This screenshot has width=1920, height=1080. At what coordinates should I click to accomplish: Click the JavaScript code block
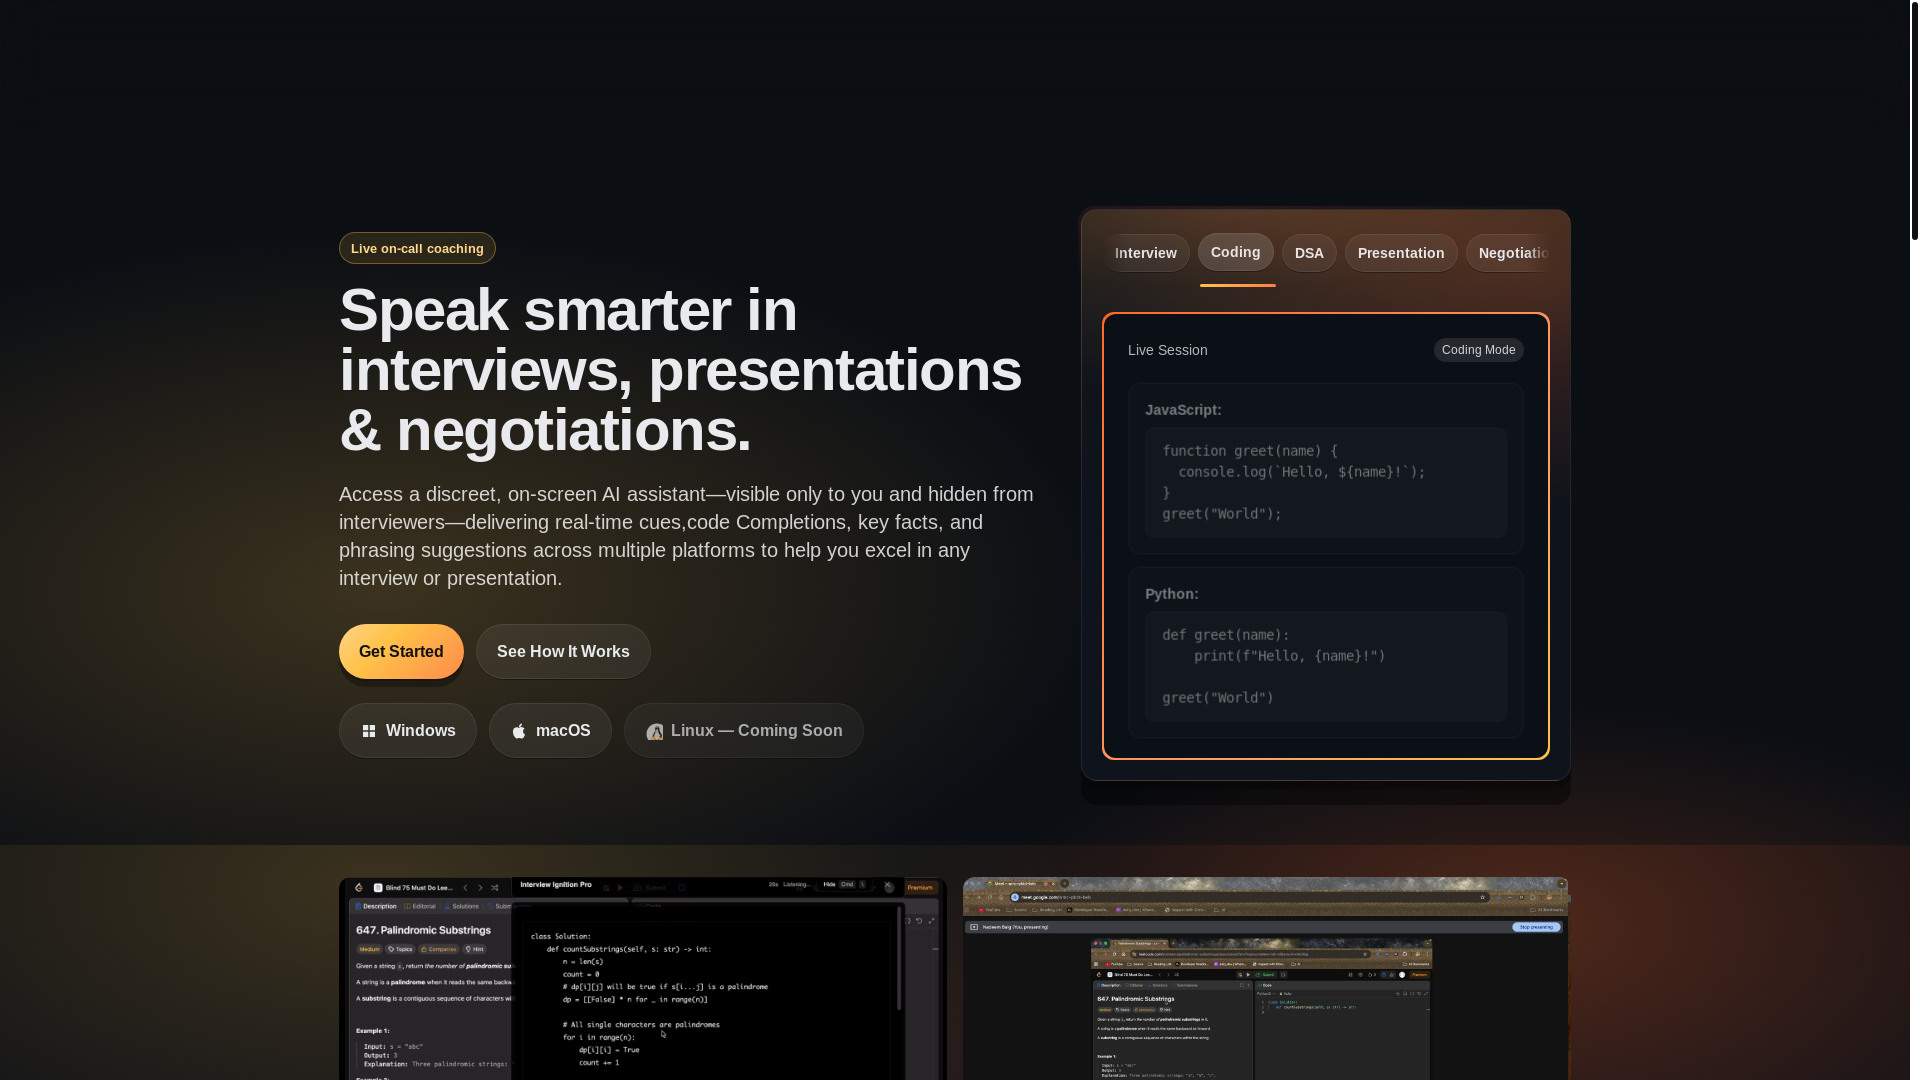click(1326, 482)
